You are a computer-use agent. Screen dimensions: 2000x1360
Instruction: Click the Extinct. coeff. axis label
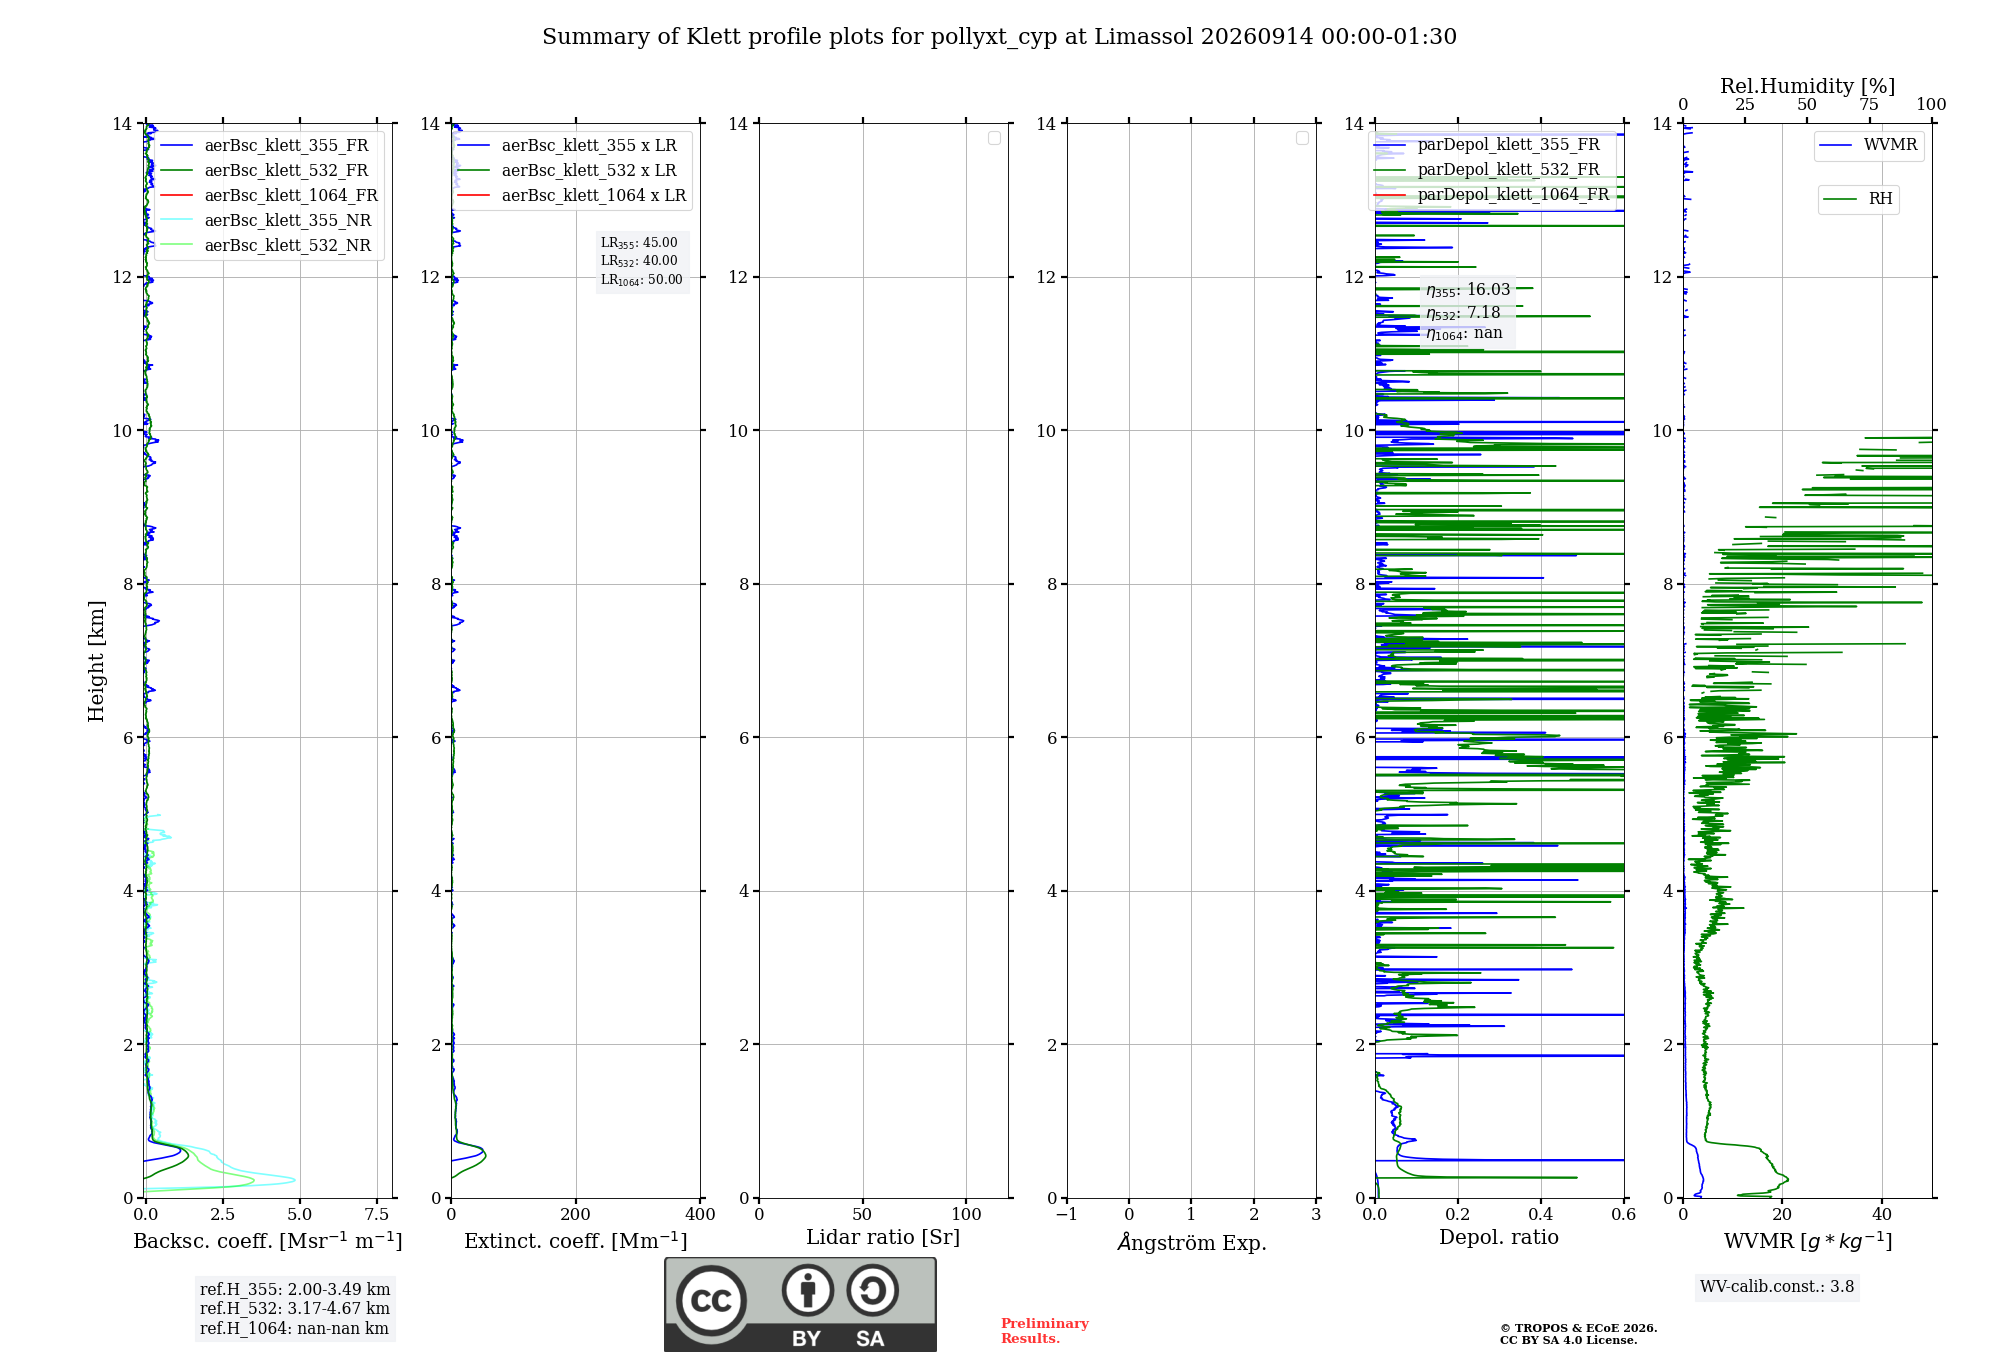click(x=576, y=1241)
